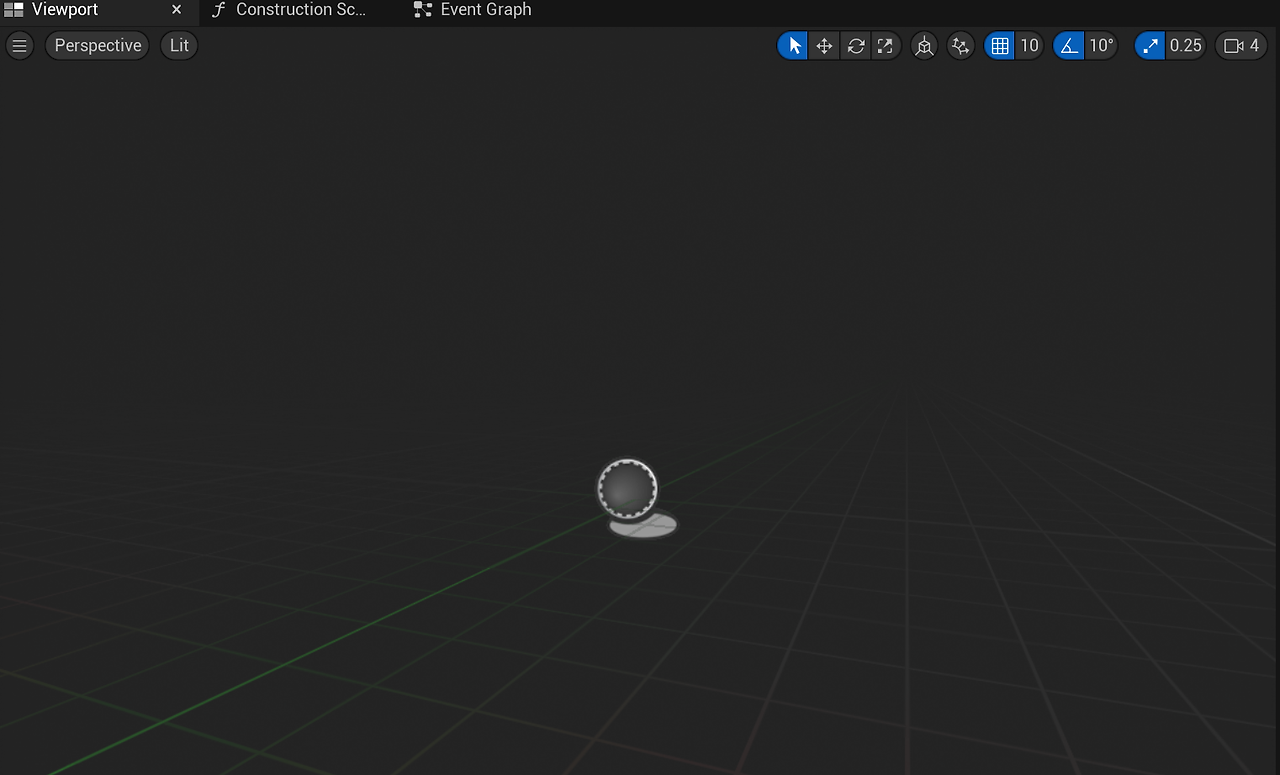
Task: Open the Perspective view mode dropdown
Action: [97, 45]
